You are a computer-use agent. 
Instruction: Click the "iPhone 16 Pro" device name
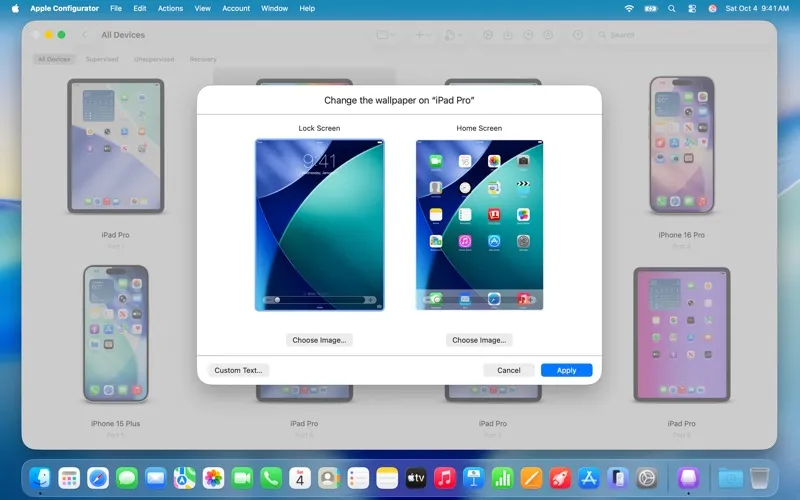[x=682, y=235]
